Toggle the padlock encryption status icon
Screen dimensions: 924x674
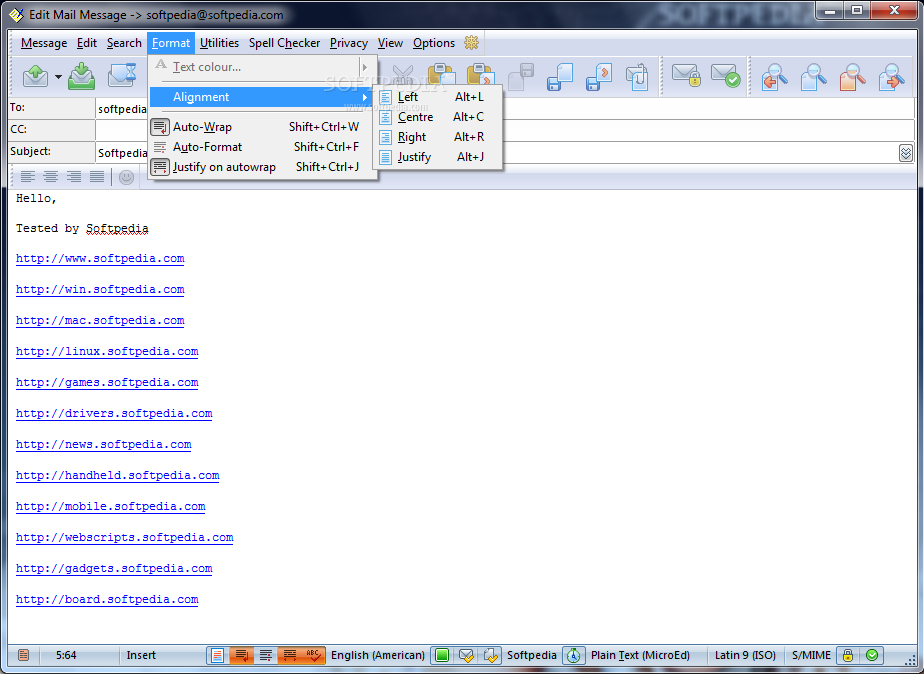coord(848,655)
